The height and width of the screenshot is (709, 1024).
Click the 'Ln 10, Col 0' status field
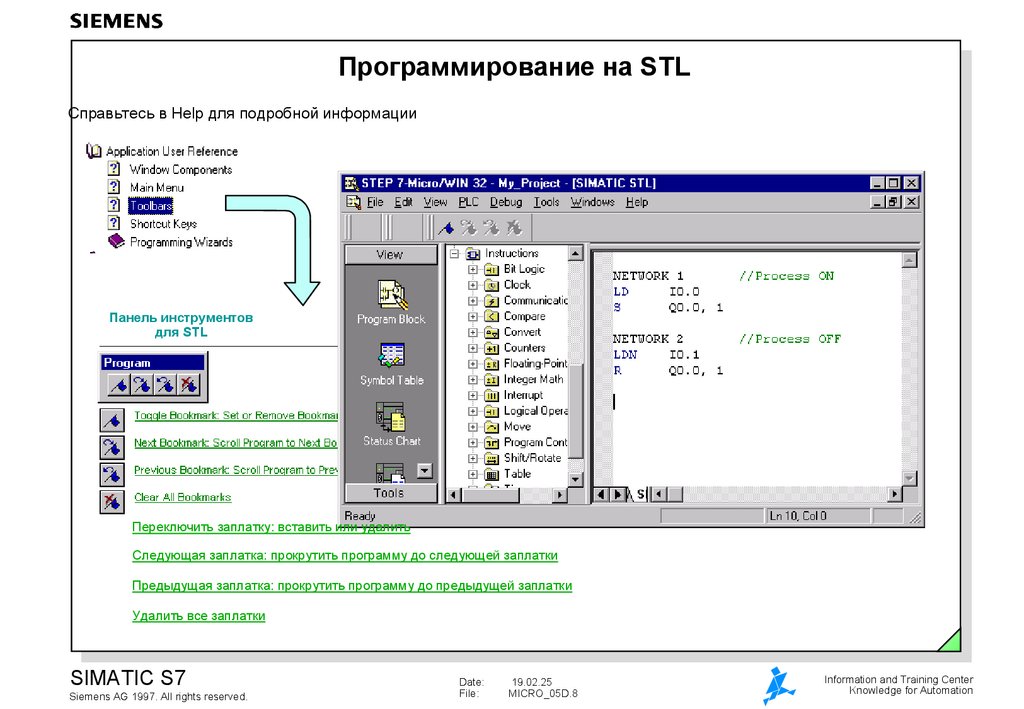[x=818, y=516]
